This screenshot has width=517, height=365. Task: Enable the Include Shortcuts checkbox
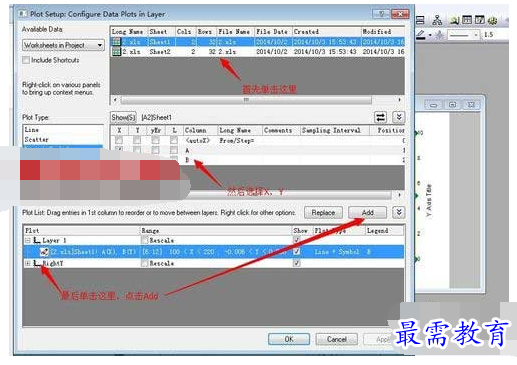coord(26,60)
